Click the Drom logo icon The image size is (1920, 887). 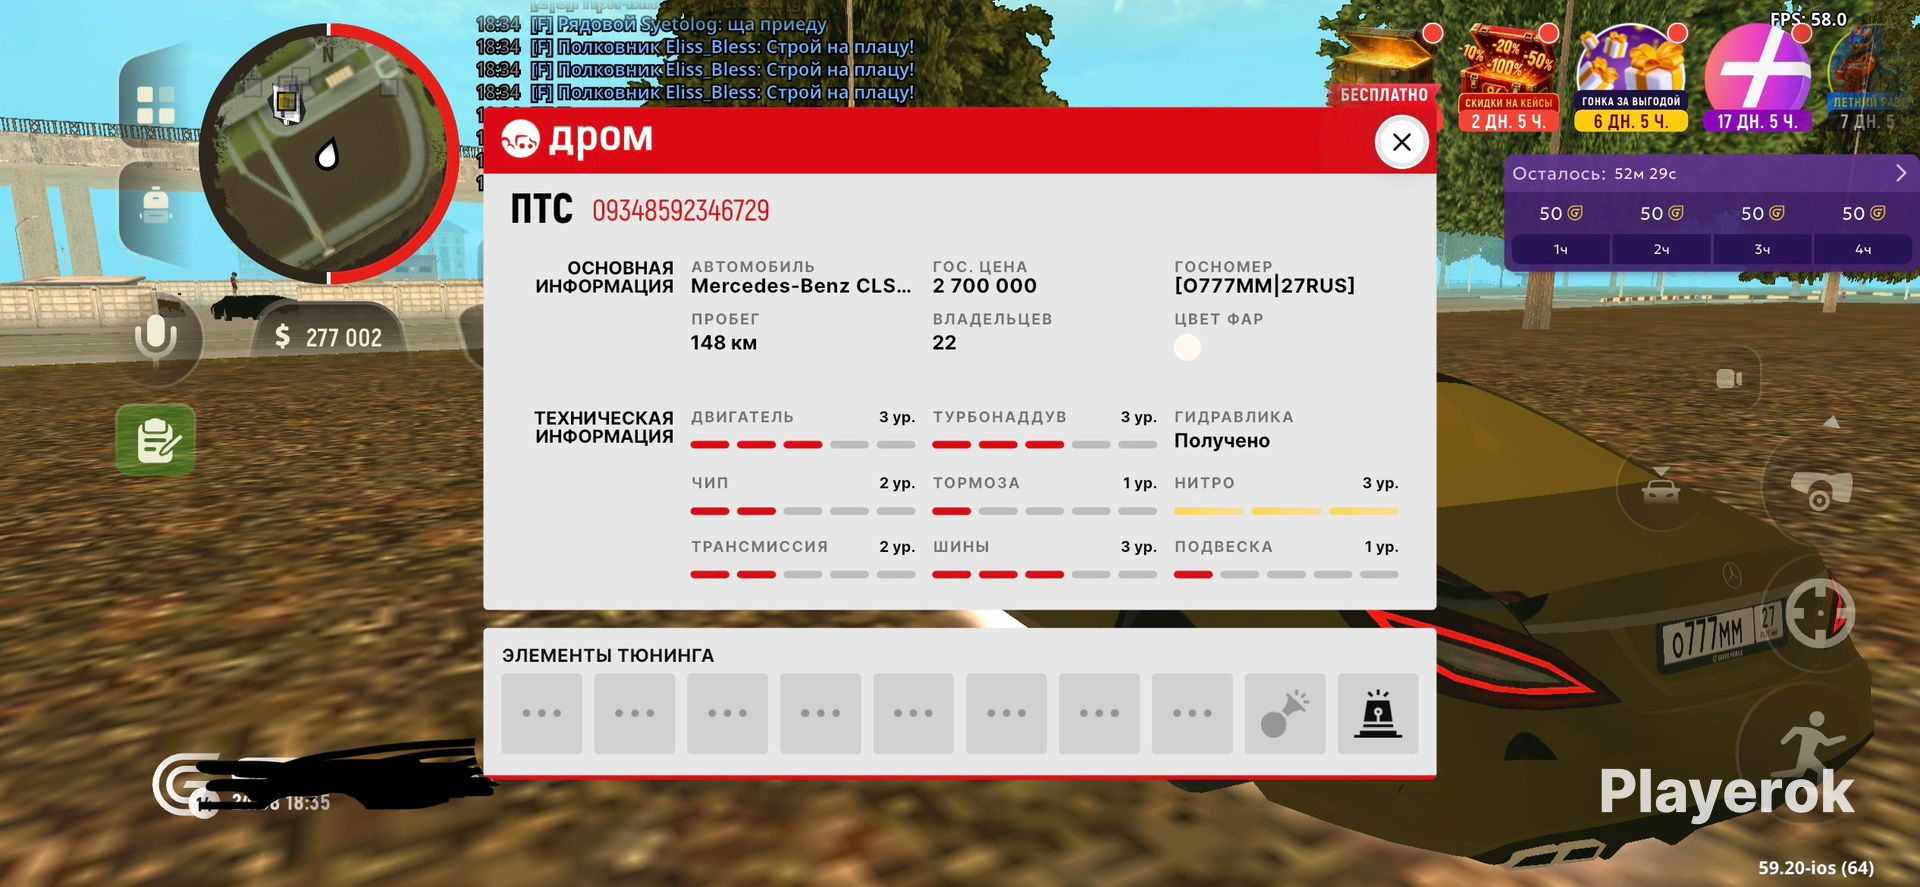tap(520, 139)
